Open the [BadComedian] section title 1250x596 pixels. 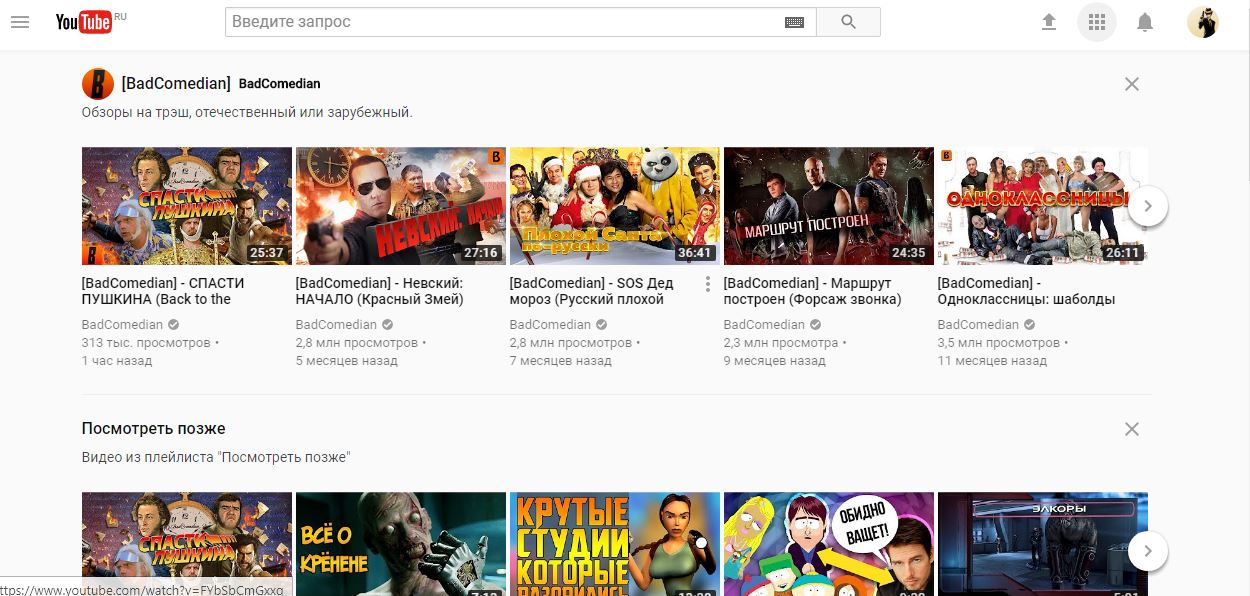click(176, 83)
